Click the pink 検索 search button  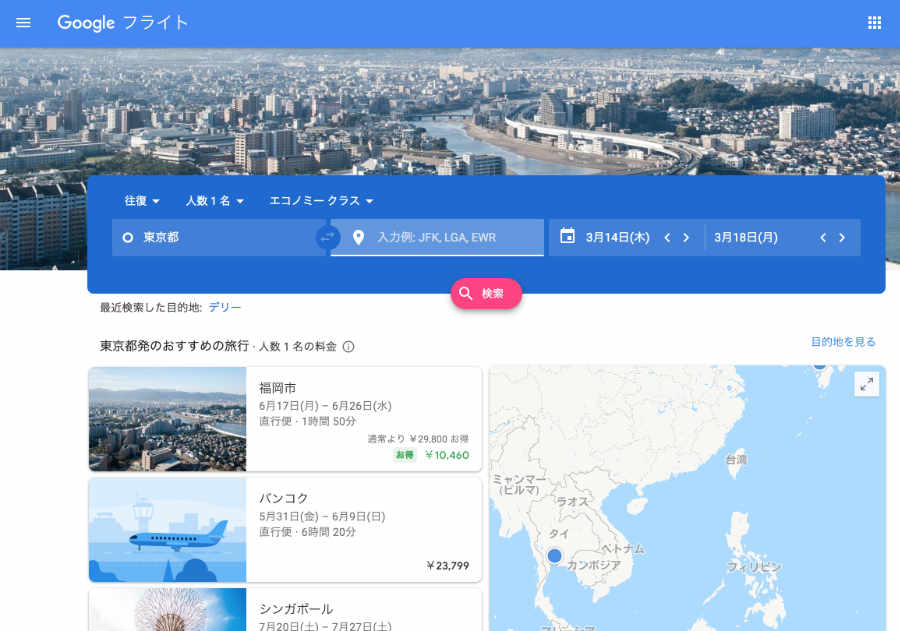pyautogui.click(x=486, y=293)
